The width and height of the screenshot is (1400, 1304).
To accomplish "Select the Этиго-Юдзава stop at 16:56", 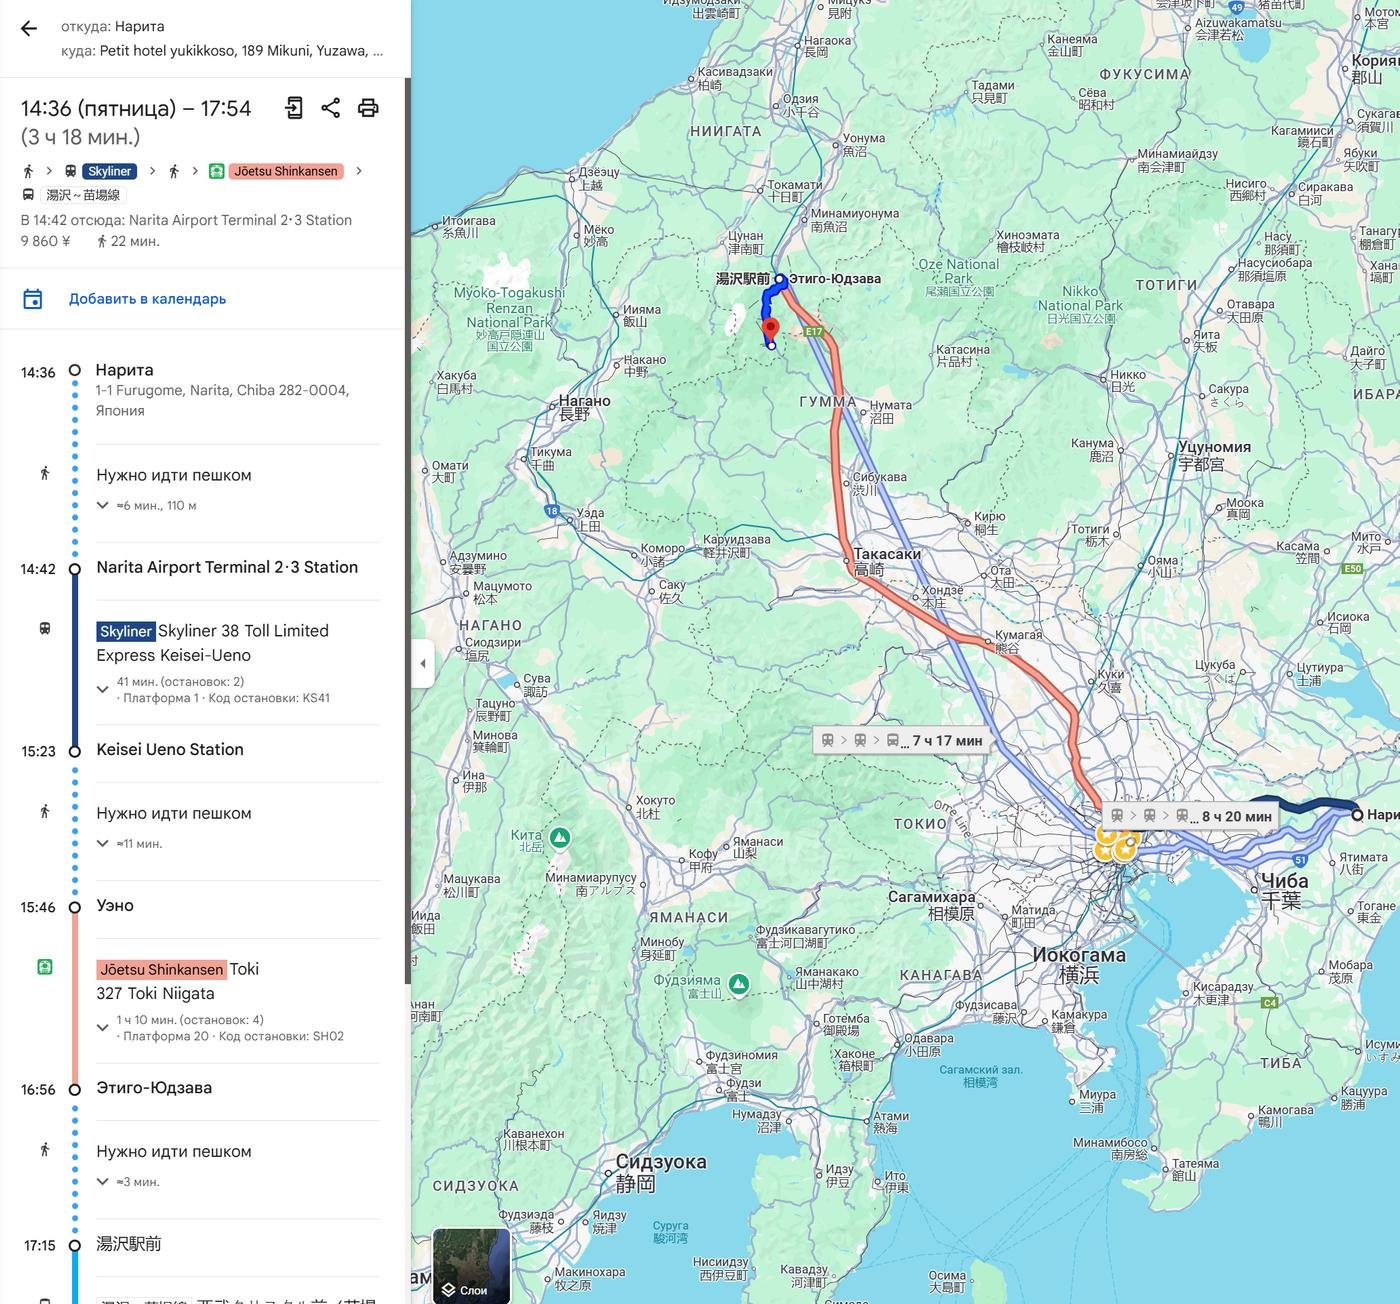I will pos(154,1087).
